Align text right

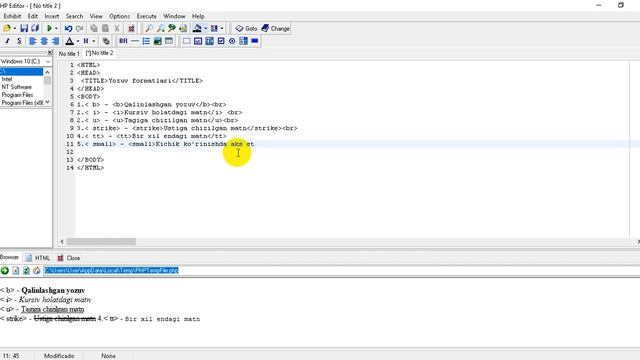[56, 41]
